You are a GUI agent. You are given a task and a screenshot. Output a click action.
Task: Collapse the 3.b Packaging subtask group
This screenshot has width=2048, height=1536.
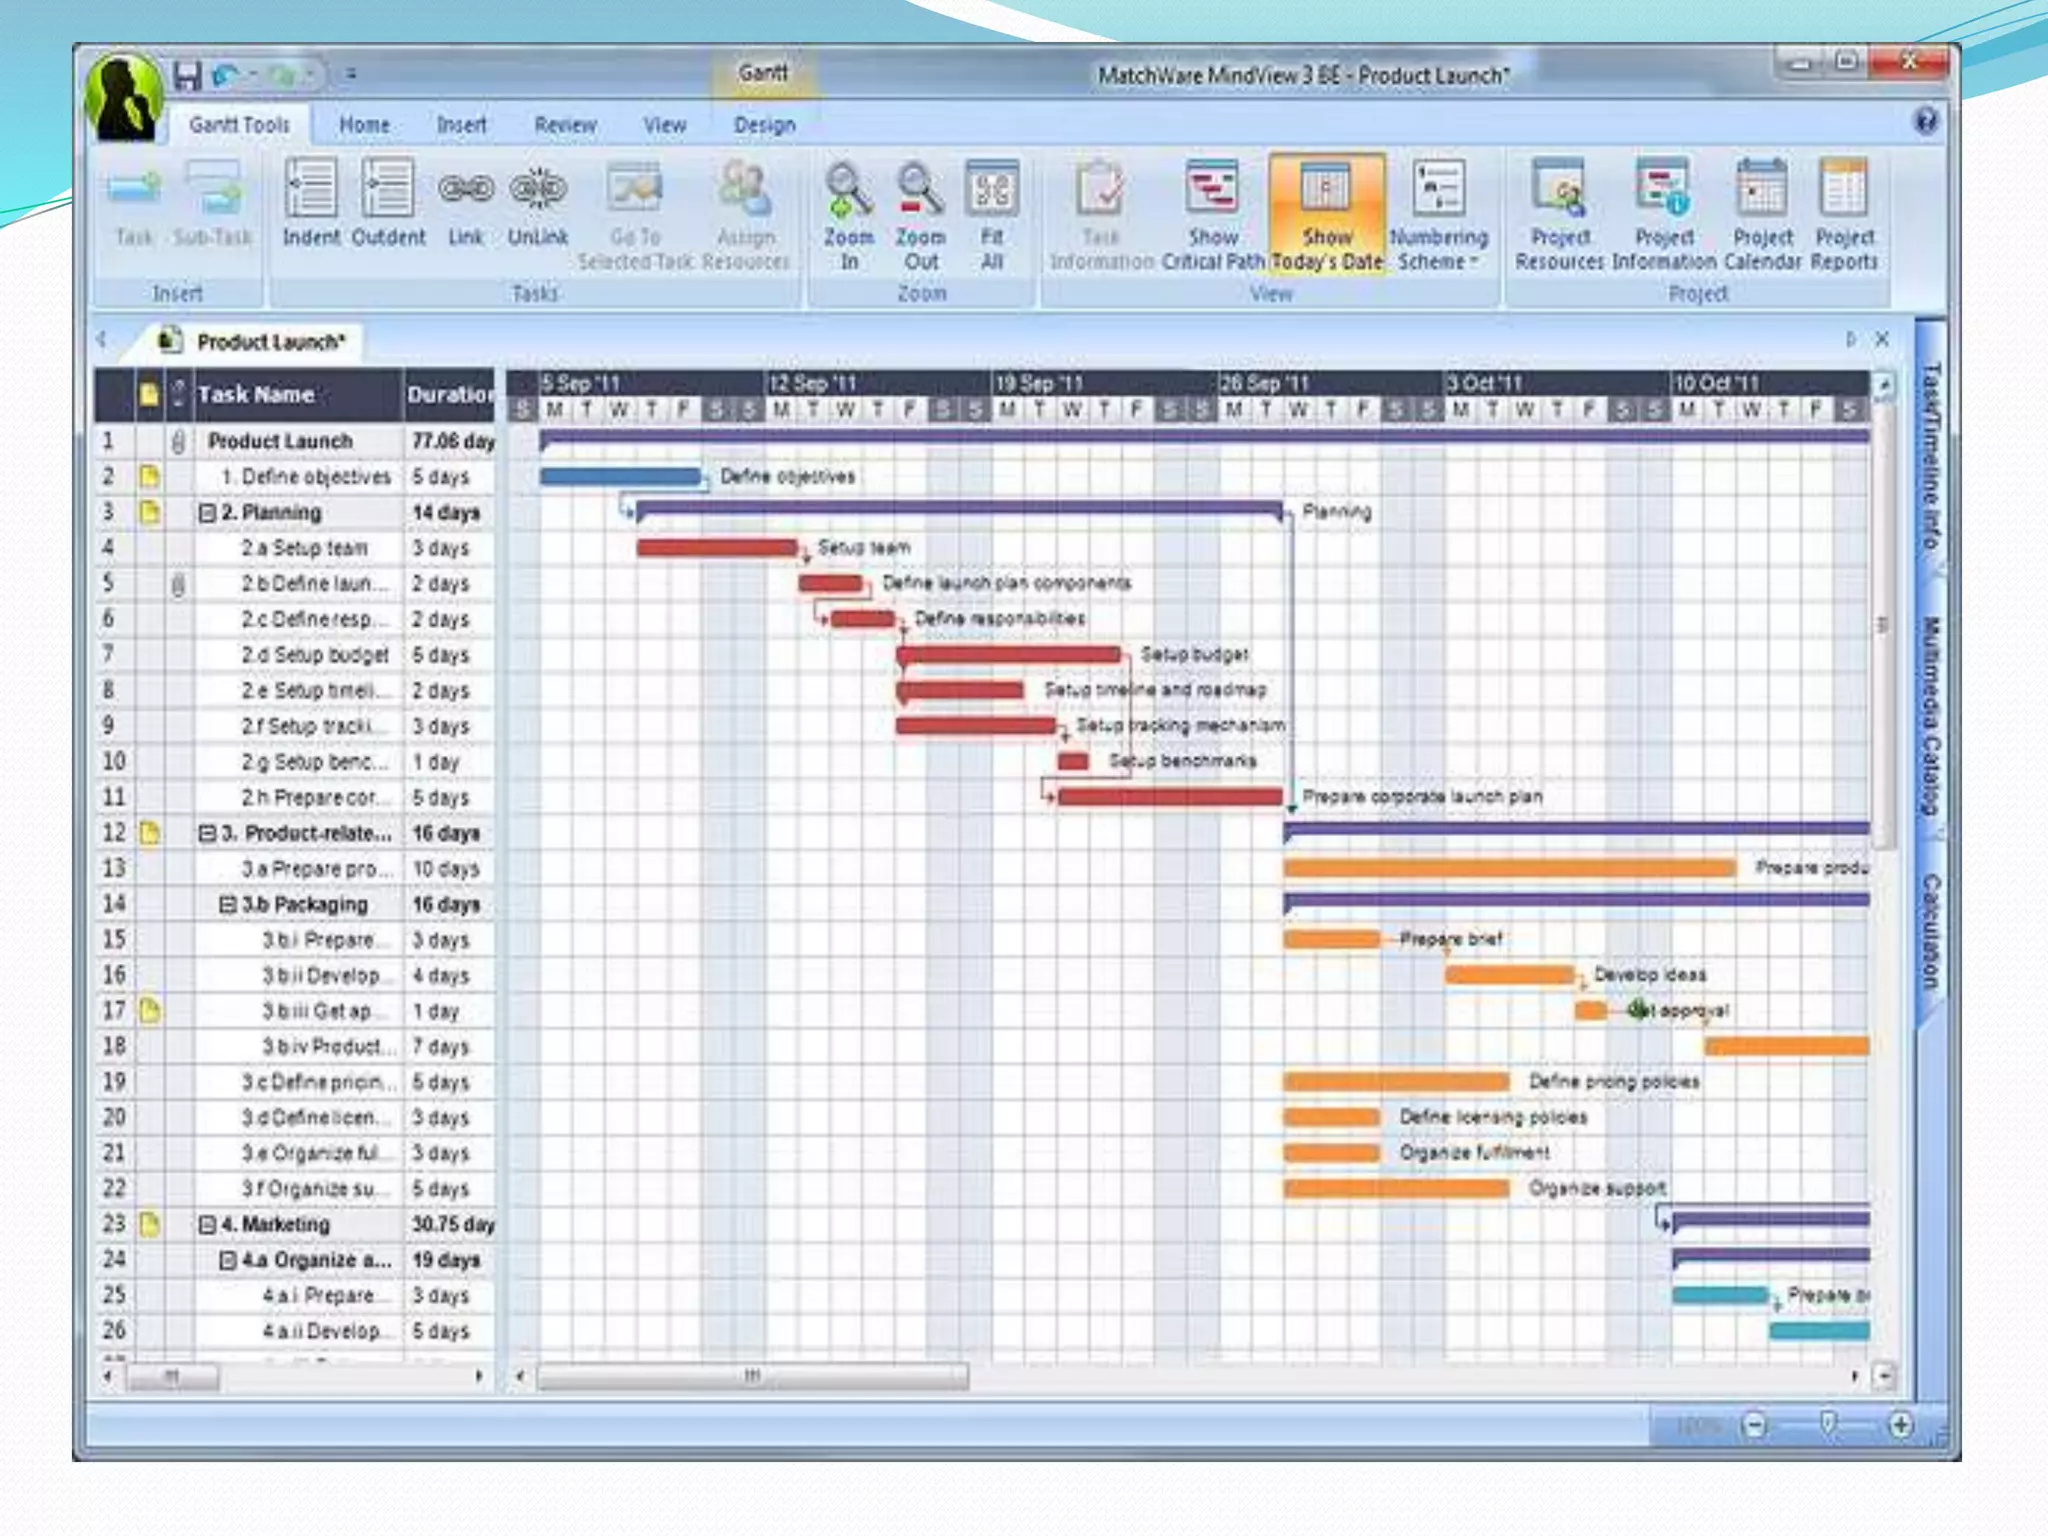coord(228,905)
